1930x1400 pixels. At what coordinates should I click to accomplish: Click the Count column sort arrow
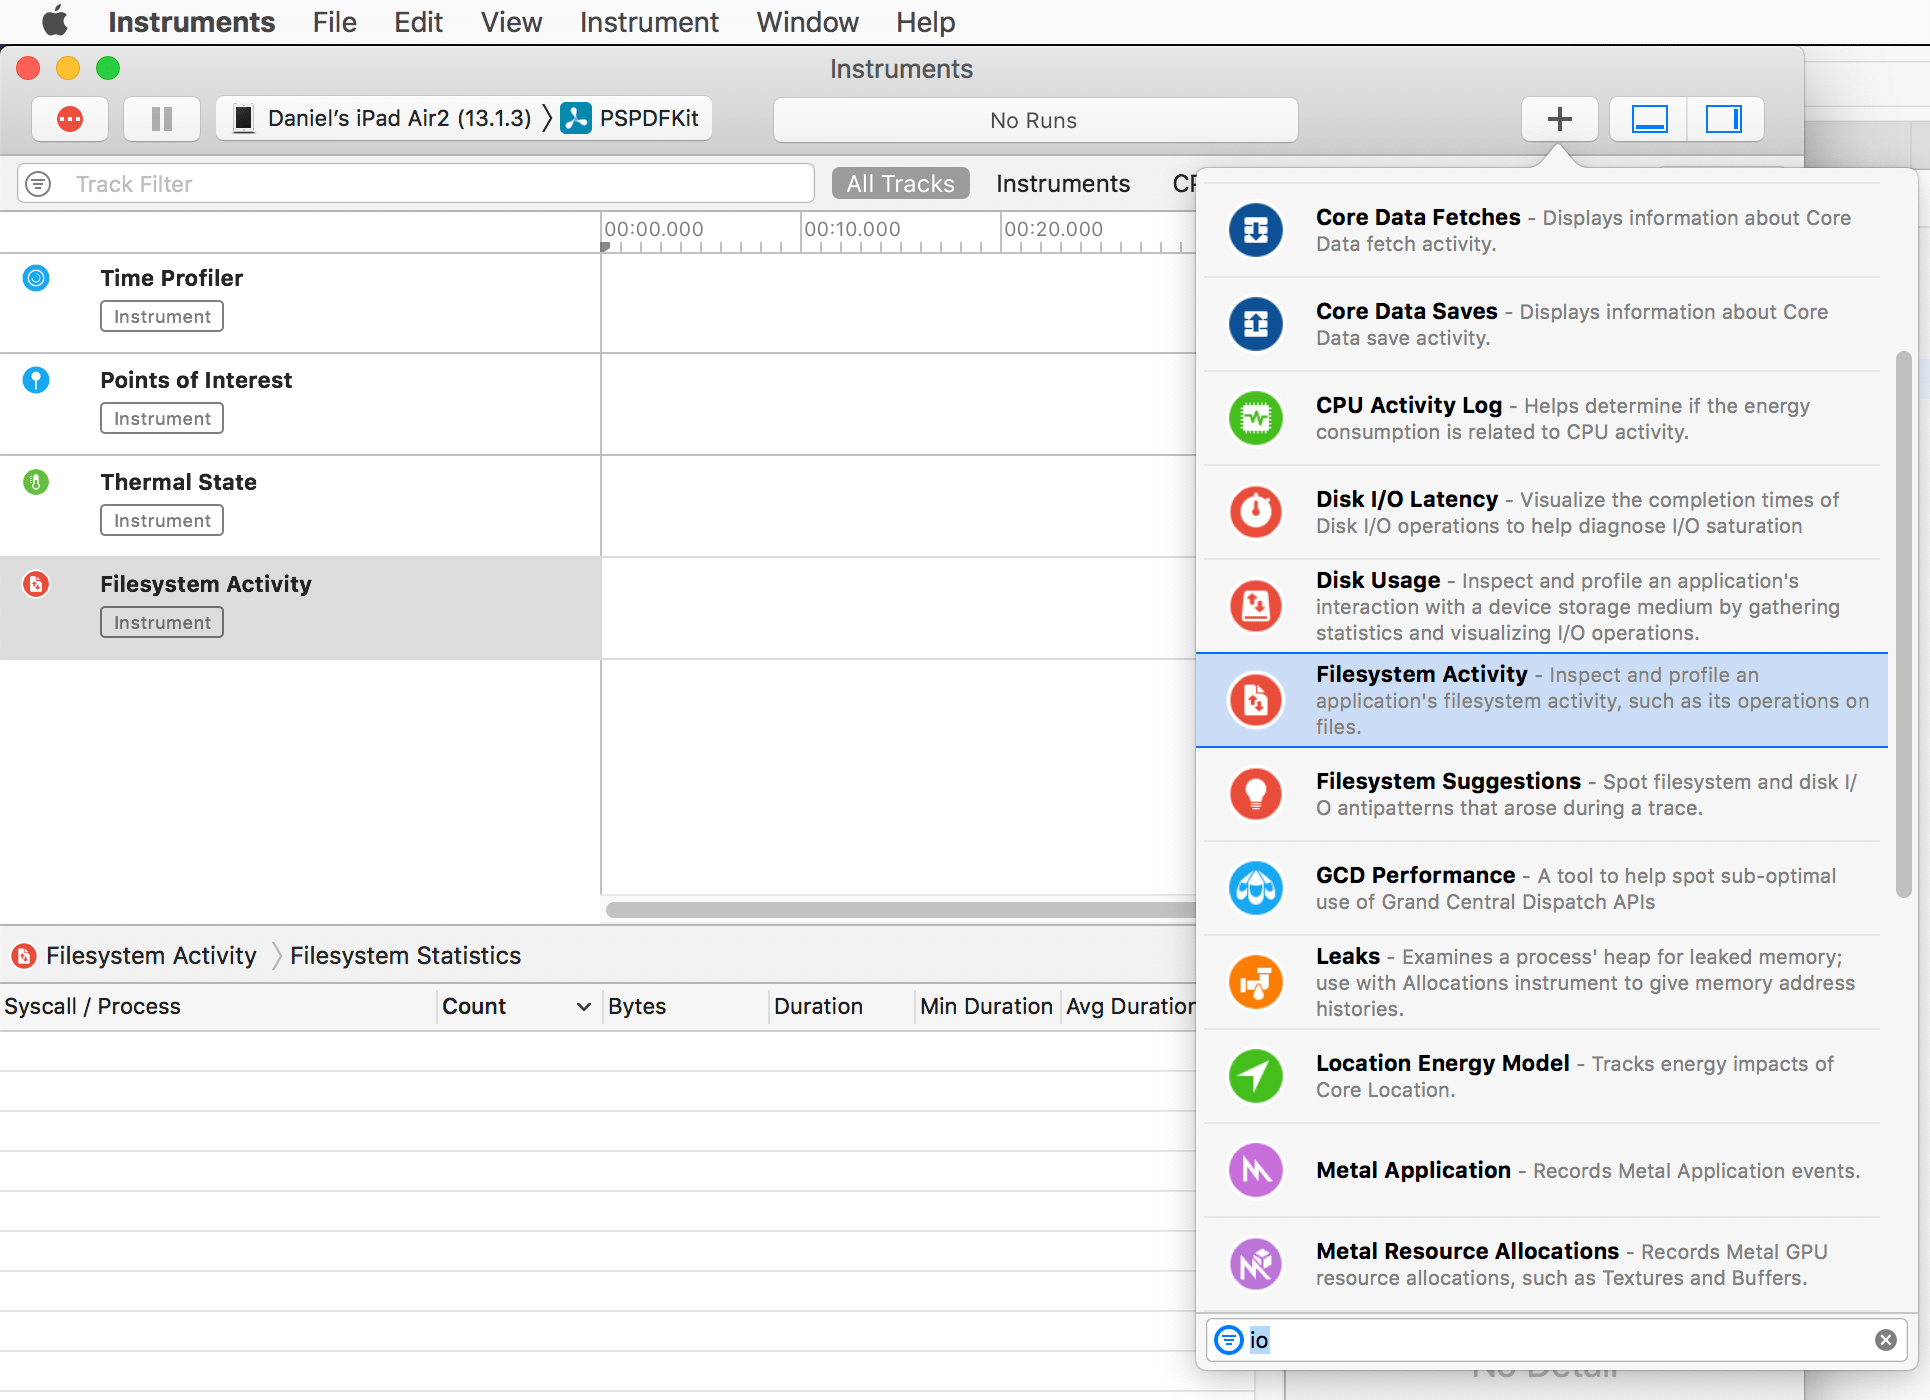pos(584,1007)
